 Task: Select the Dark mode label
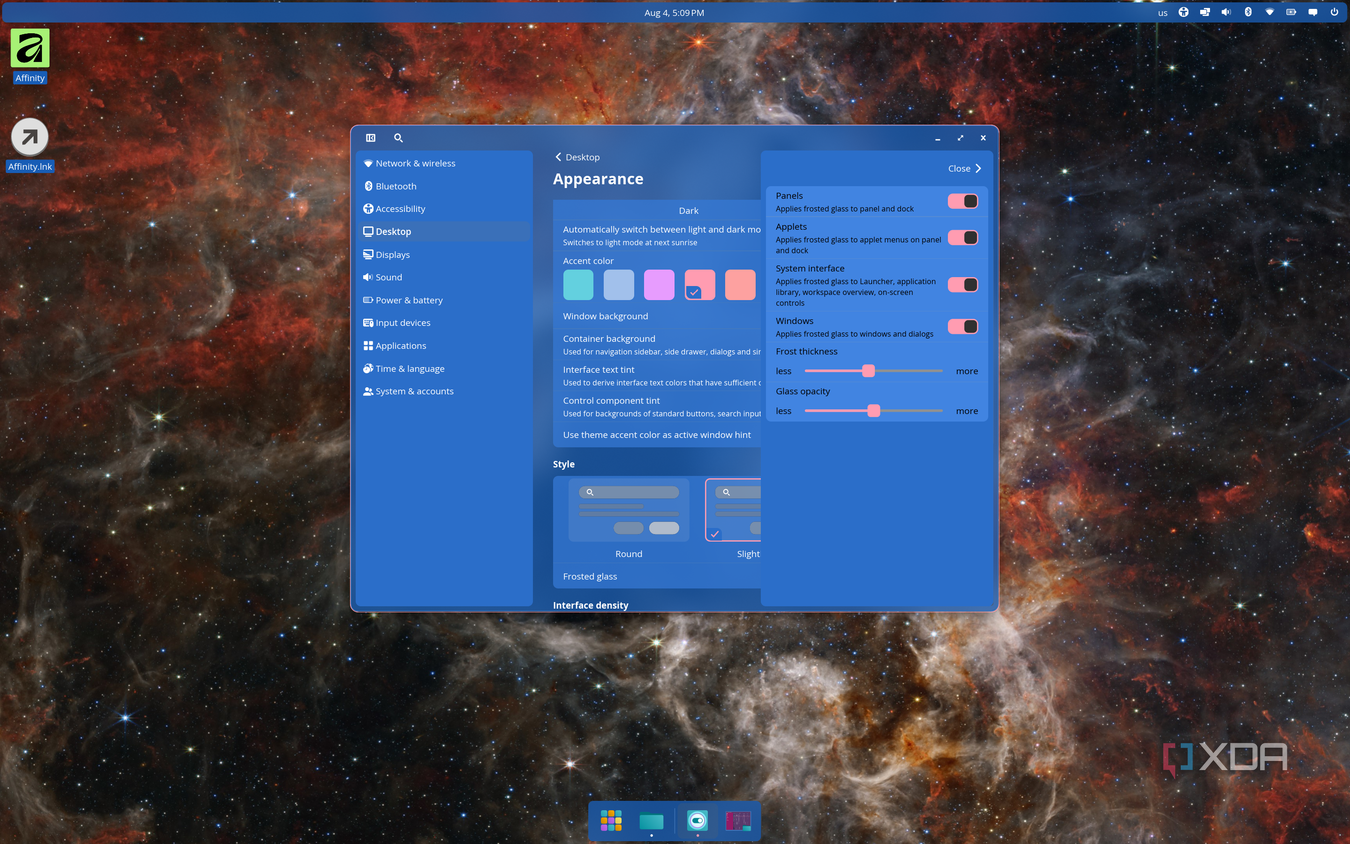[688, 211]
